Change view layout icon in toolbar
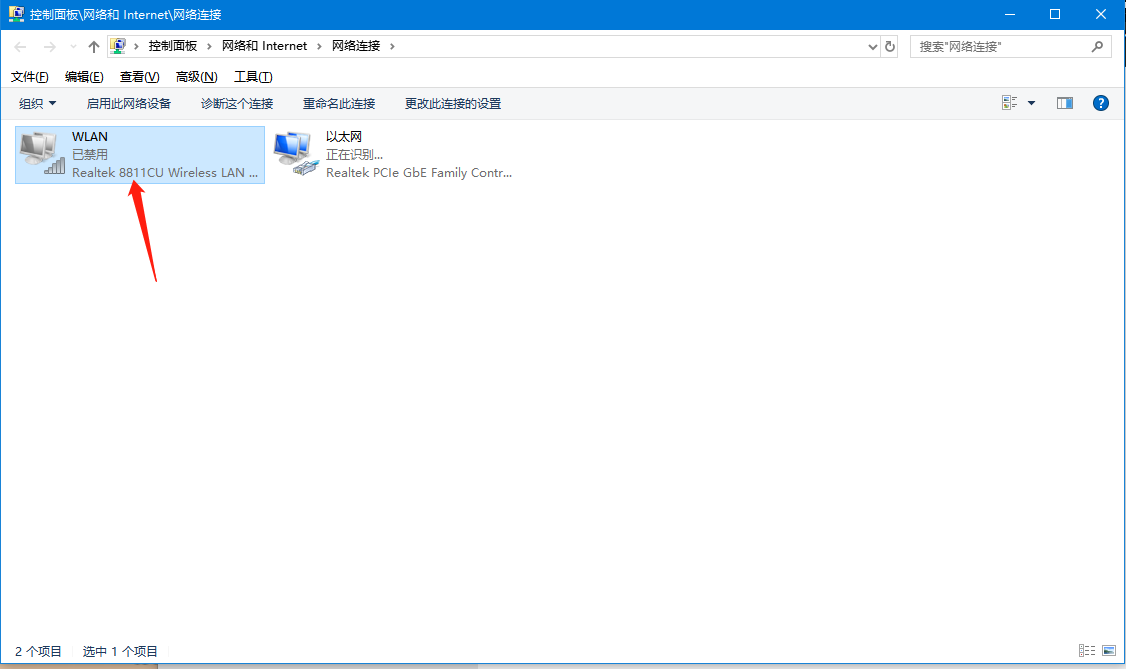Image resolution: width=1126 pixels, height=669 pixels. pyautogui.click(x=1010, y=103)
